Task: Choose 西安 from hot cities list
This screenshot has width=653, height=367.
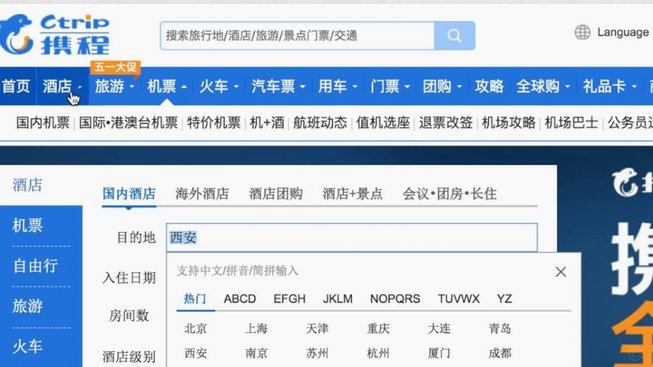Action: click(x=195, y=353)
